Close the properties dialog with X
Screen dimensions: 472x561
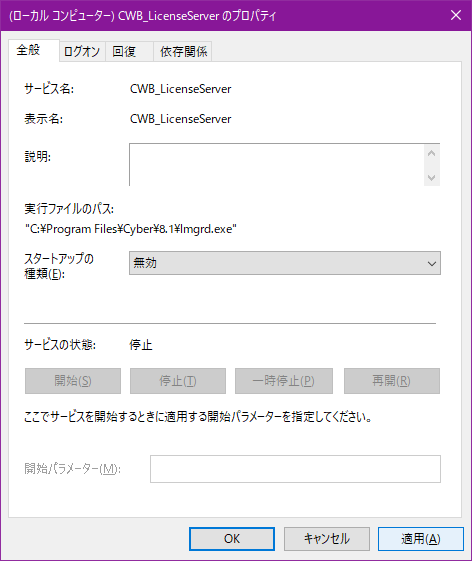tap(456, 15)
